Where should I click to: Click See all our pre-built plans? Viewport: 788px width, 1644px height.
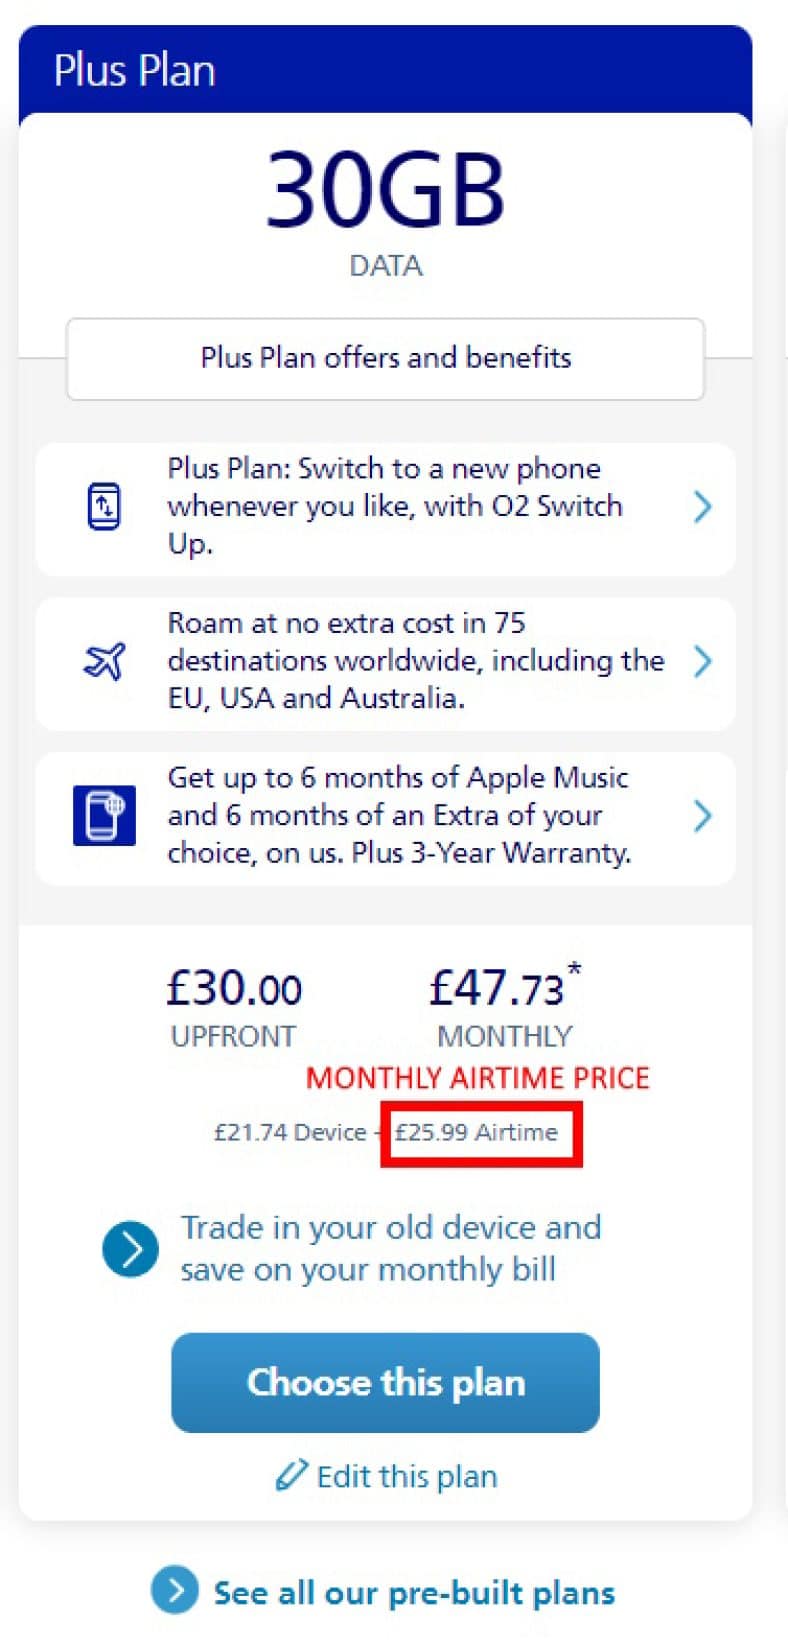pos(413,1591)
